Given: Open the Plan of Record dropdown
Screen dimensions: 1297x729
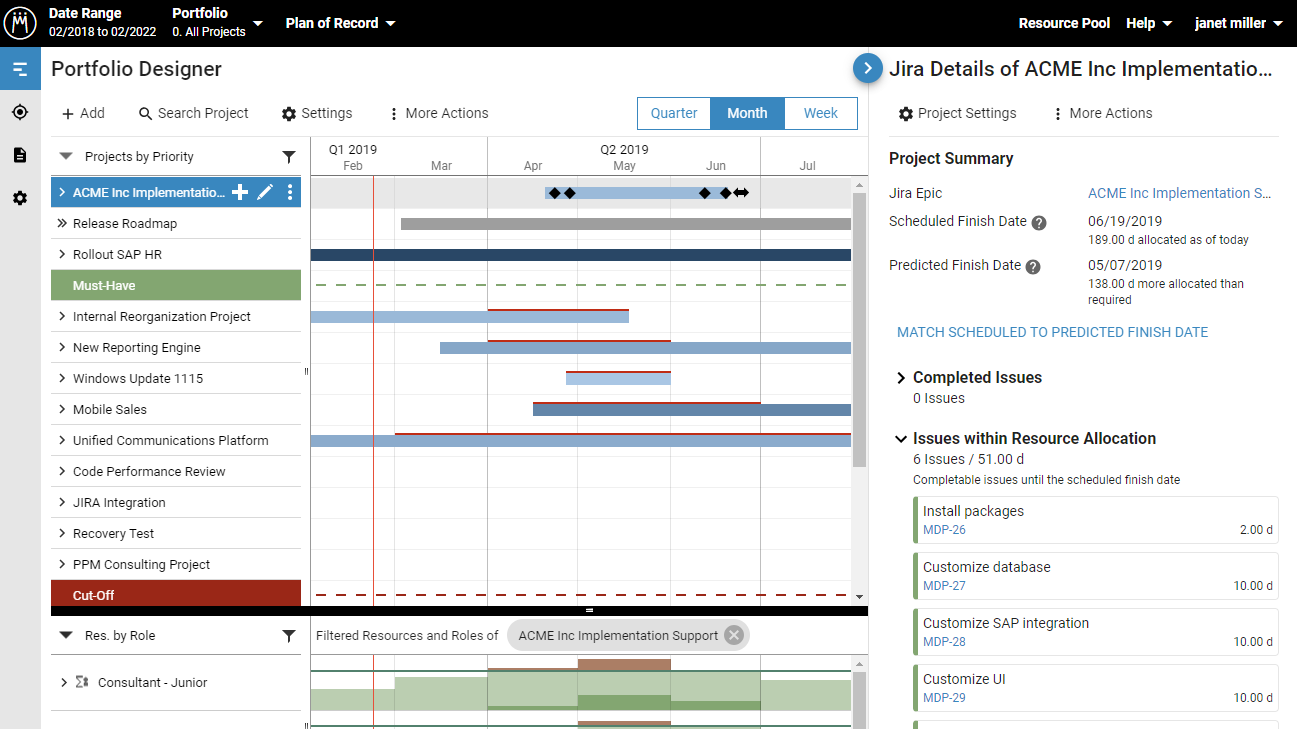Looking at the screenshot, I should click(340, 23).
